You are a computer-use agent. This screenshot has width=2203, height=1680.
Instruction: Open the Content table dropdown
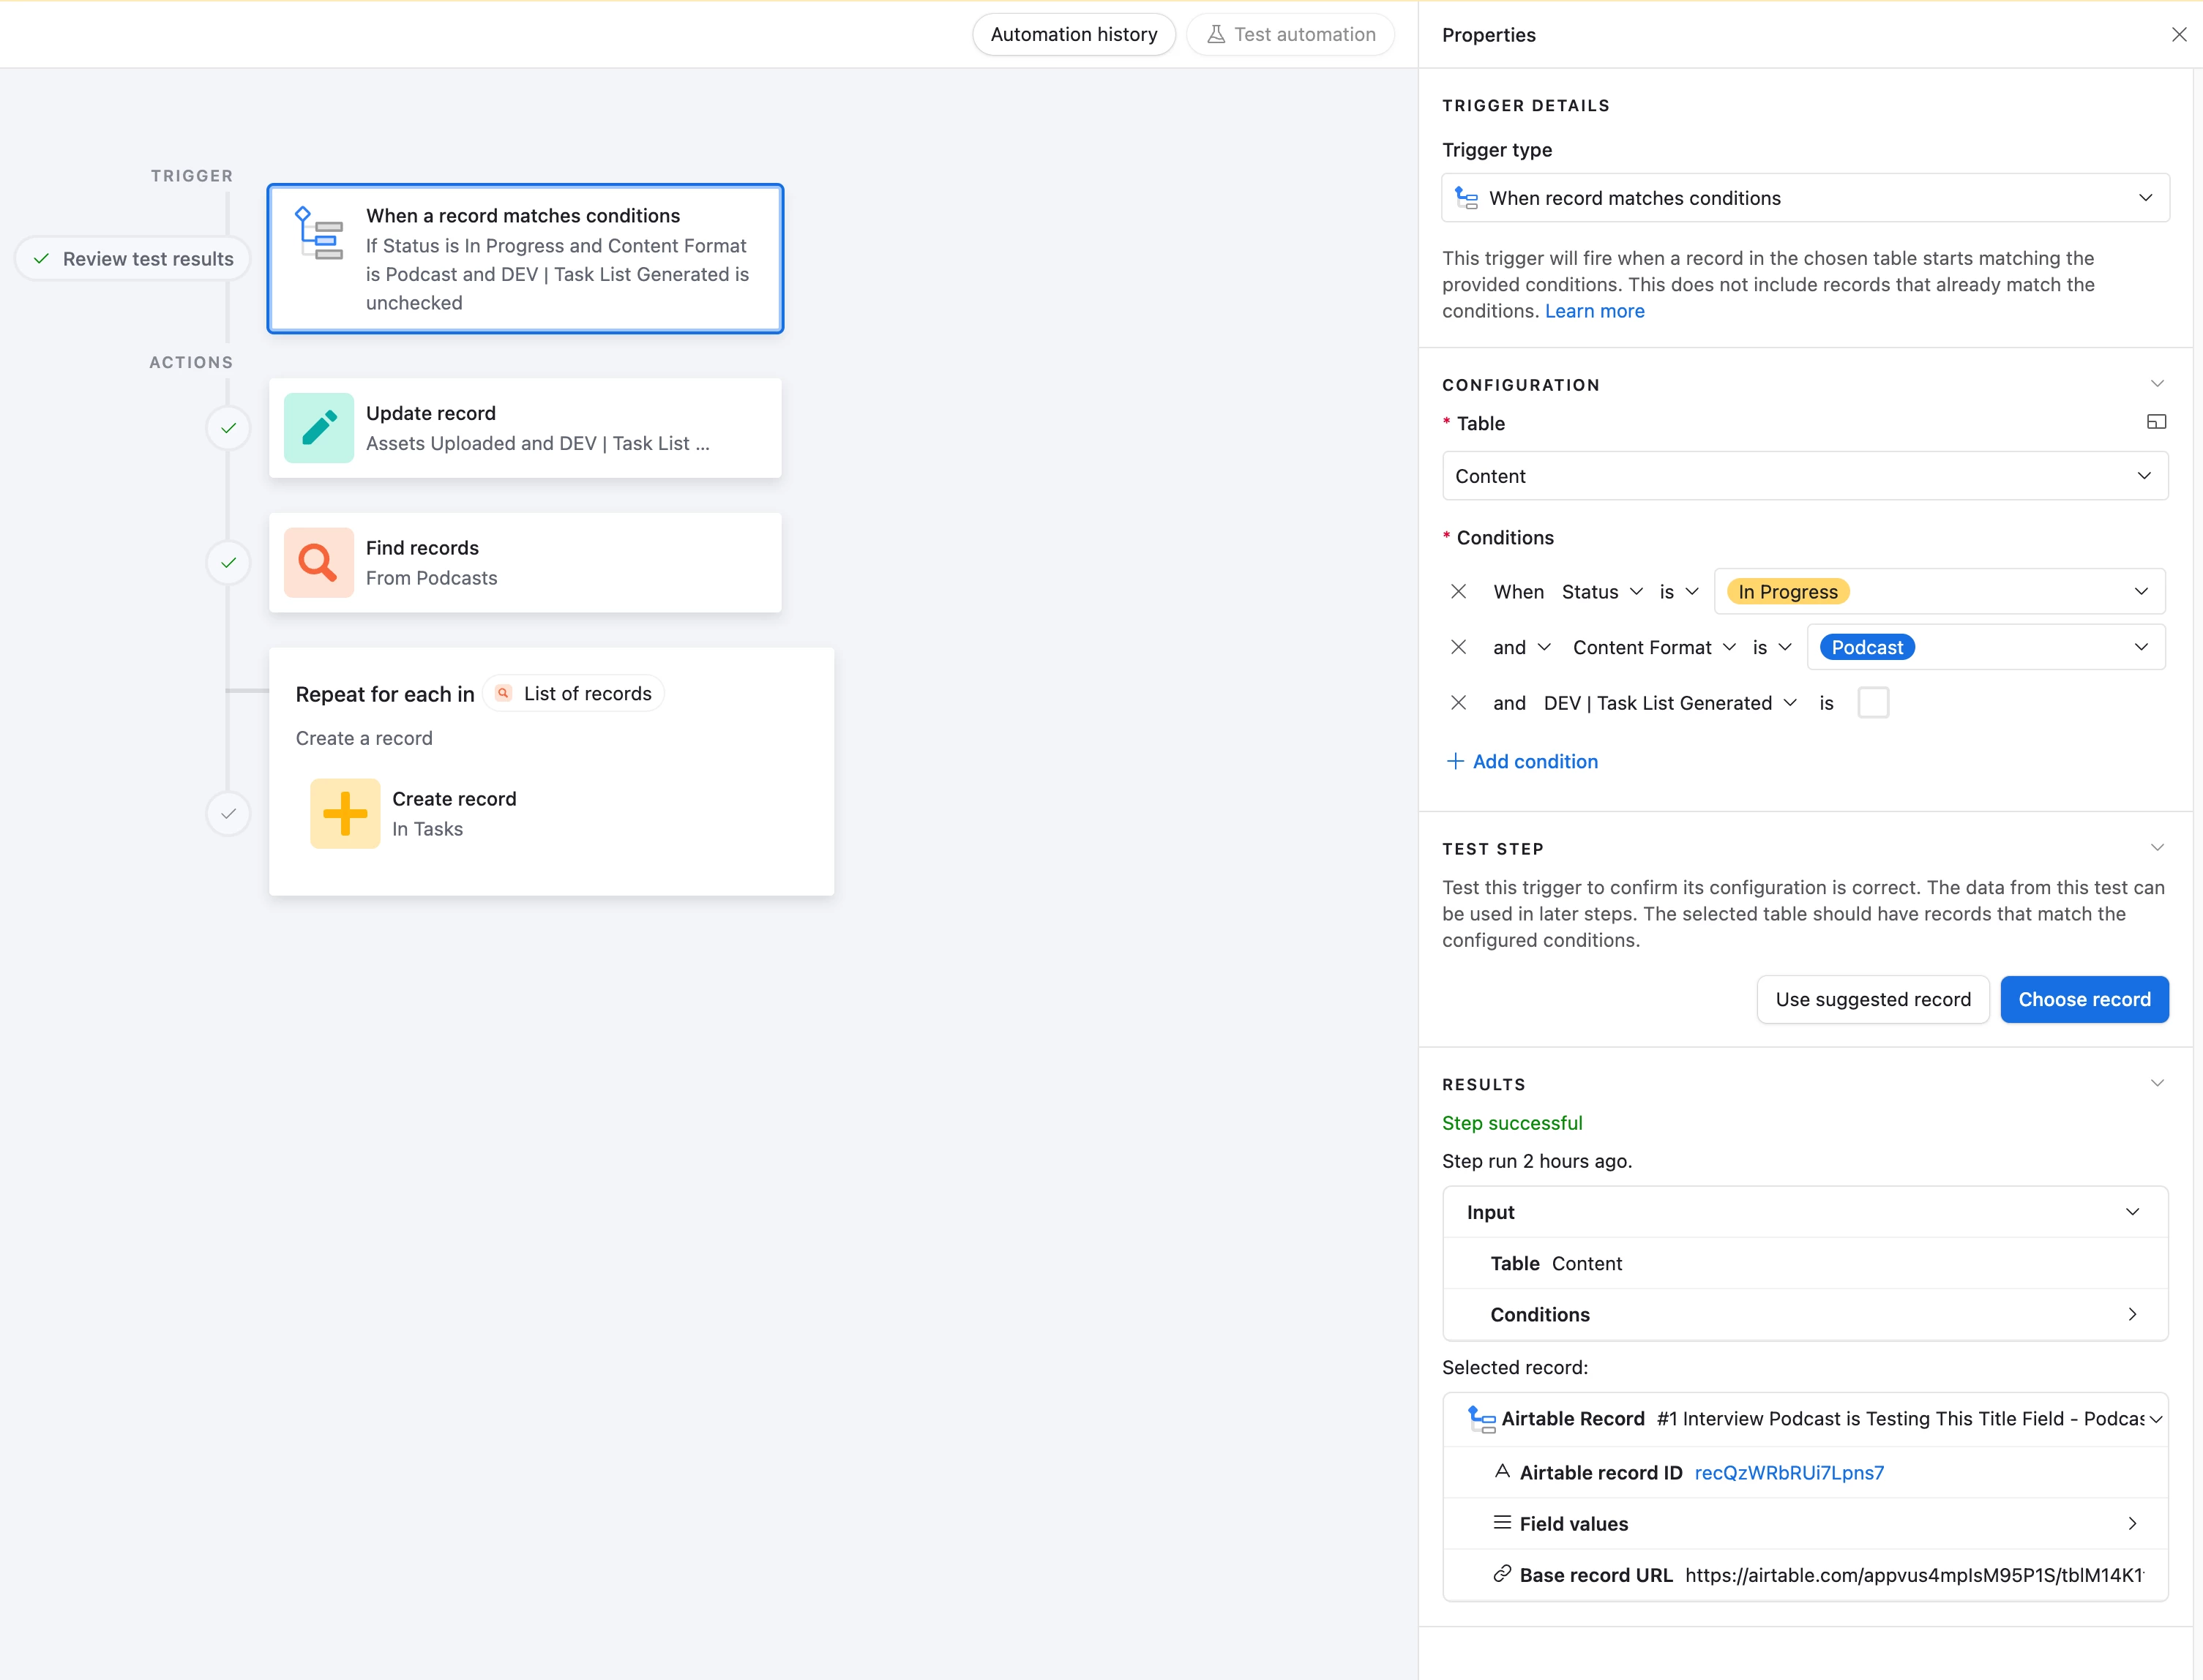(x=1804, y=476)
